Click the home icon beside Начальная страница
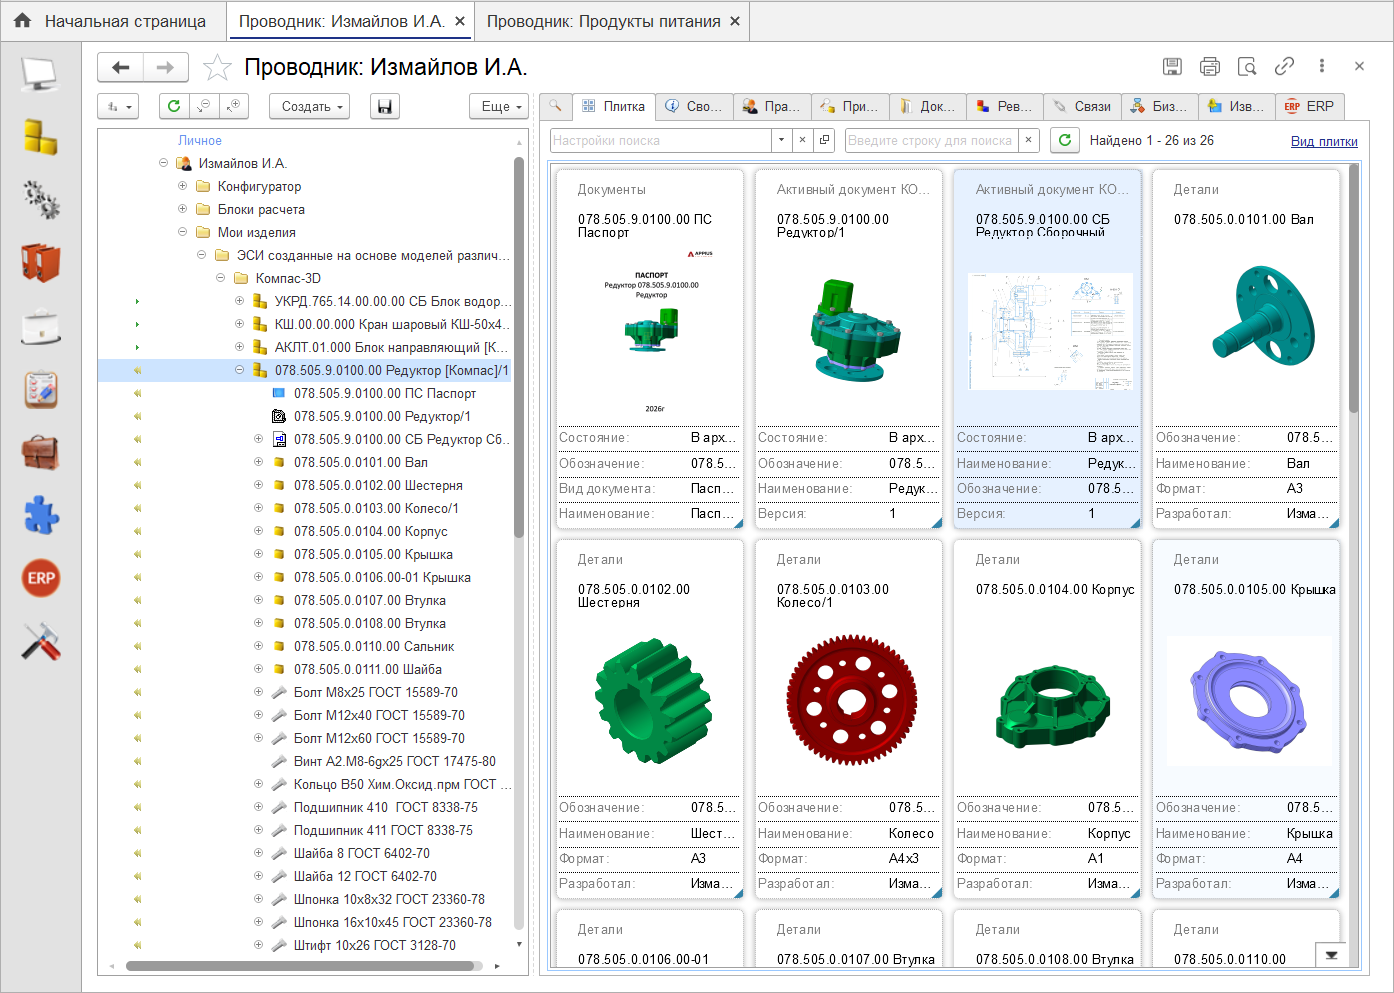 22,20
